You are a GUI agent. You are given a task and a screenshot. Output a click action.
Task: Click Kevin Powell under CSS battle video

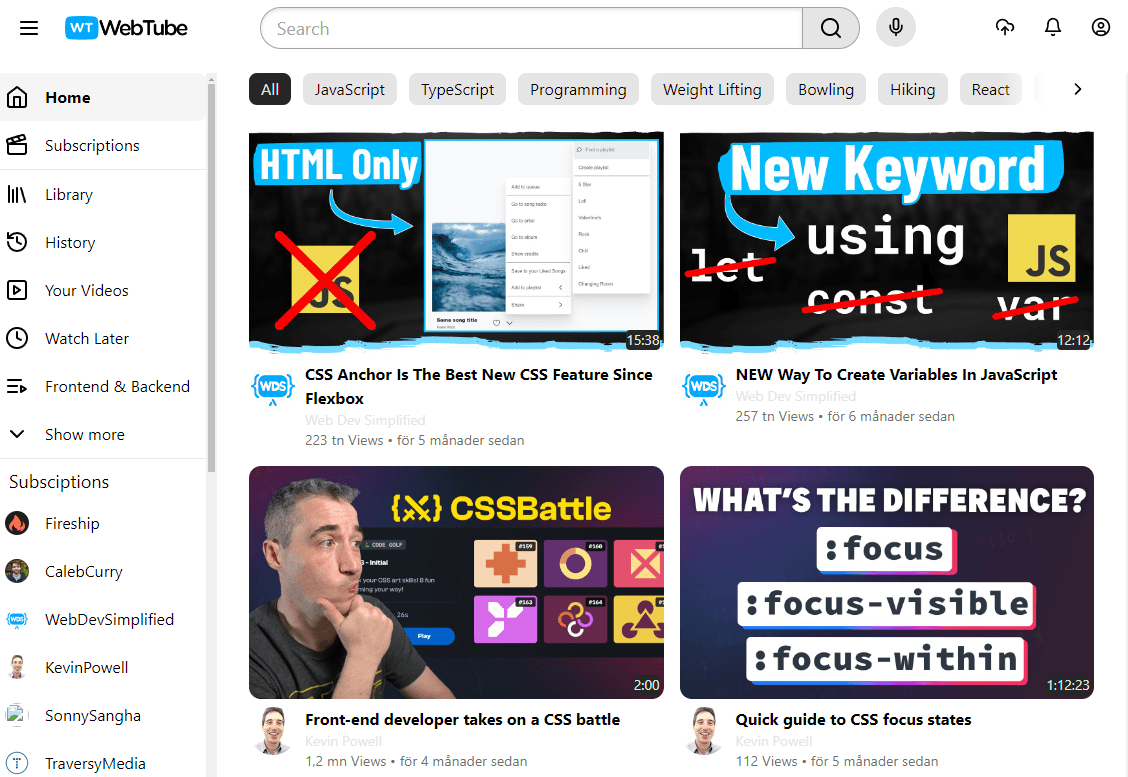(x=343, y=741)
